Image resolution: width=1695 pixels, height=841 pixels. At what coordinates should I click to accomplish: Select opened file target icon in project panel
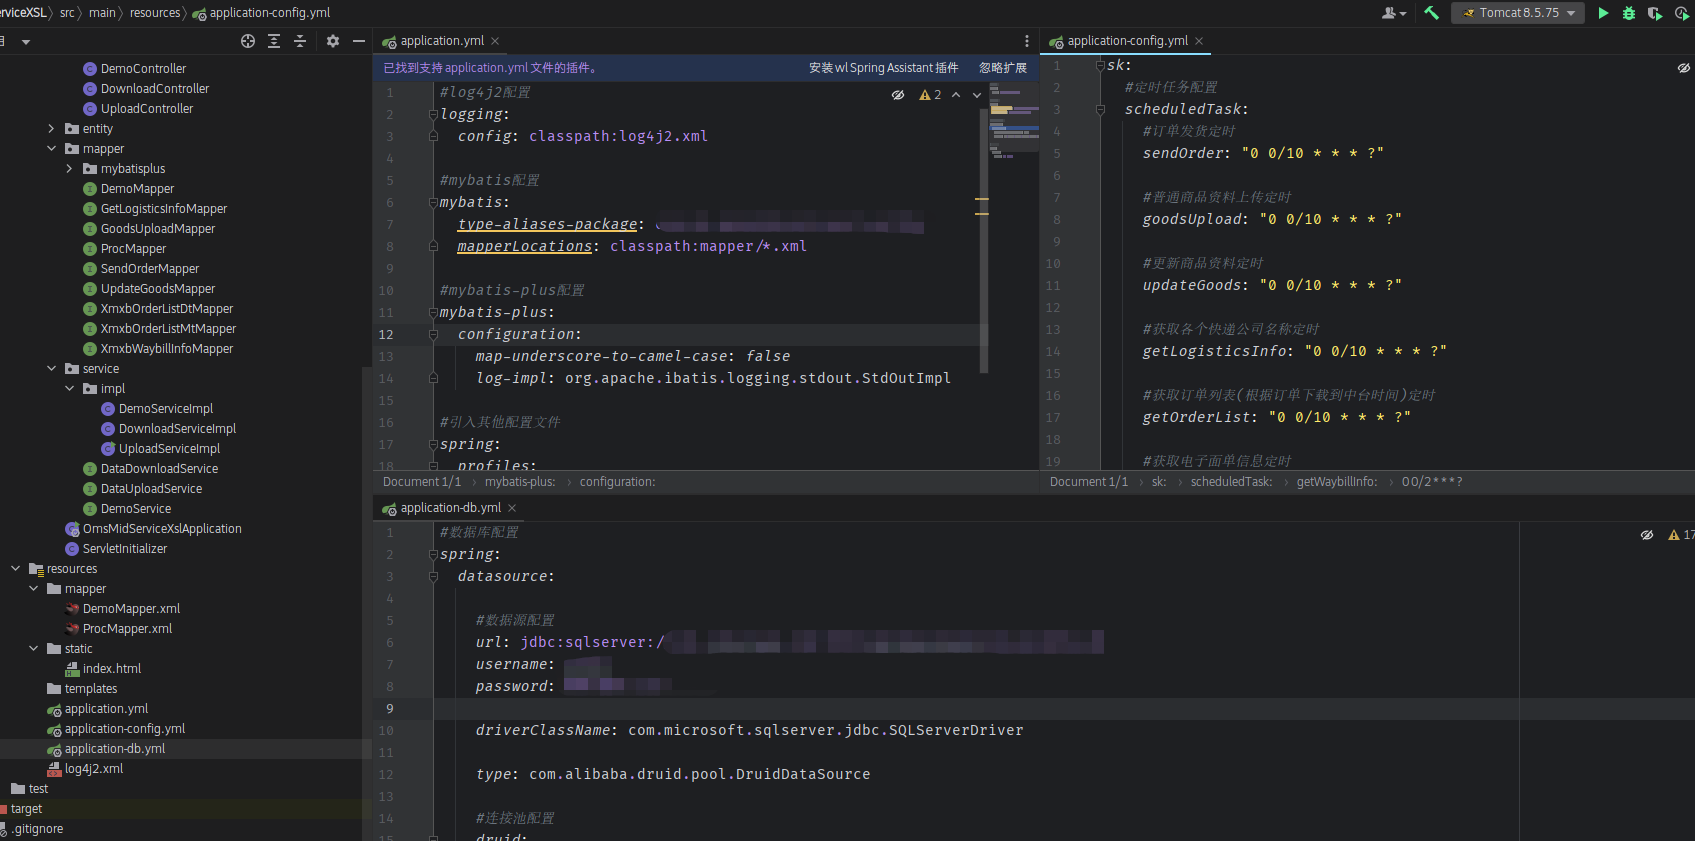point(248,41)
